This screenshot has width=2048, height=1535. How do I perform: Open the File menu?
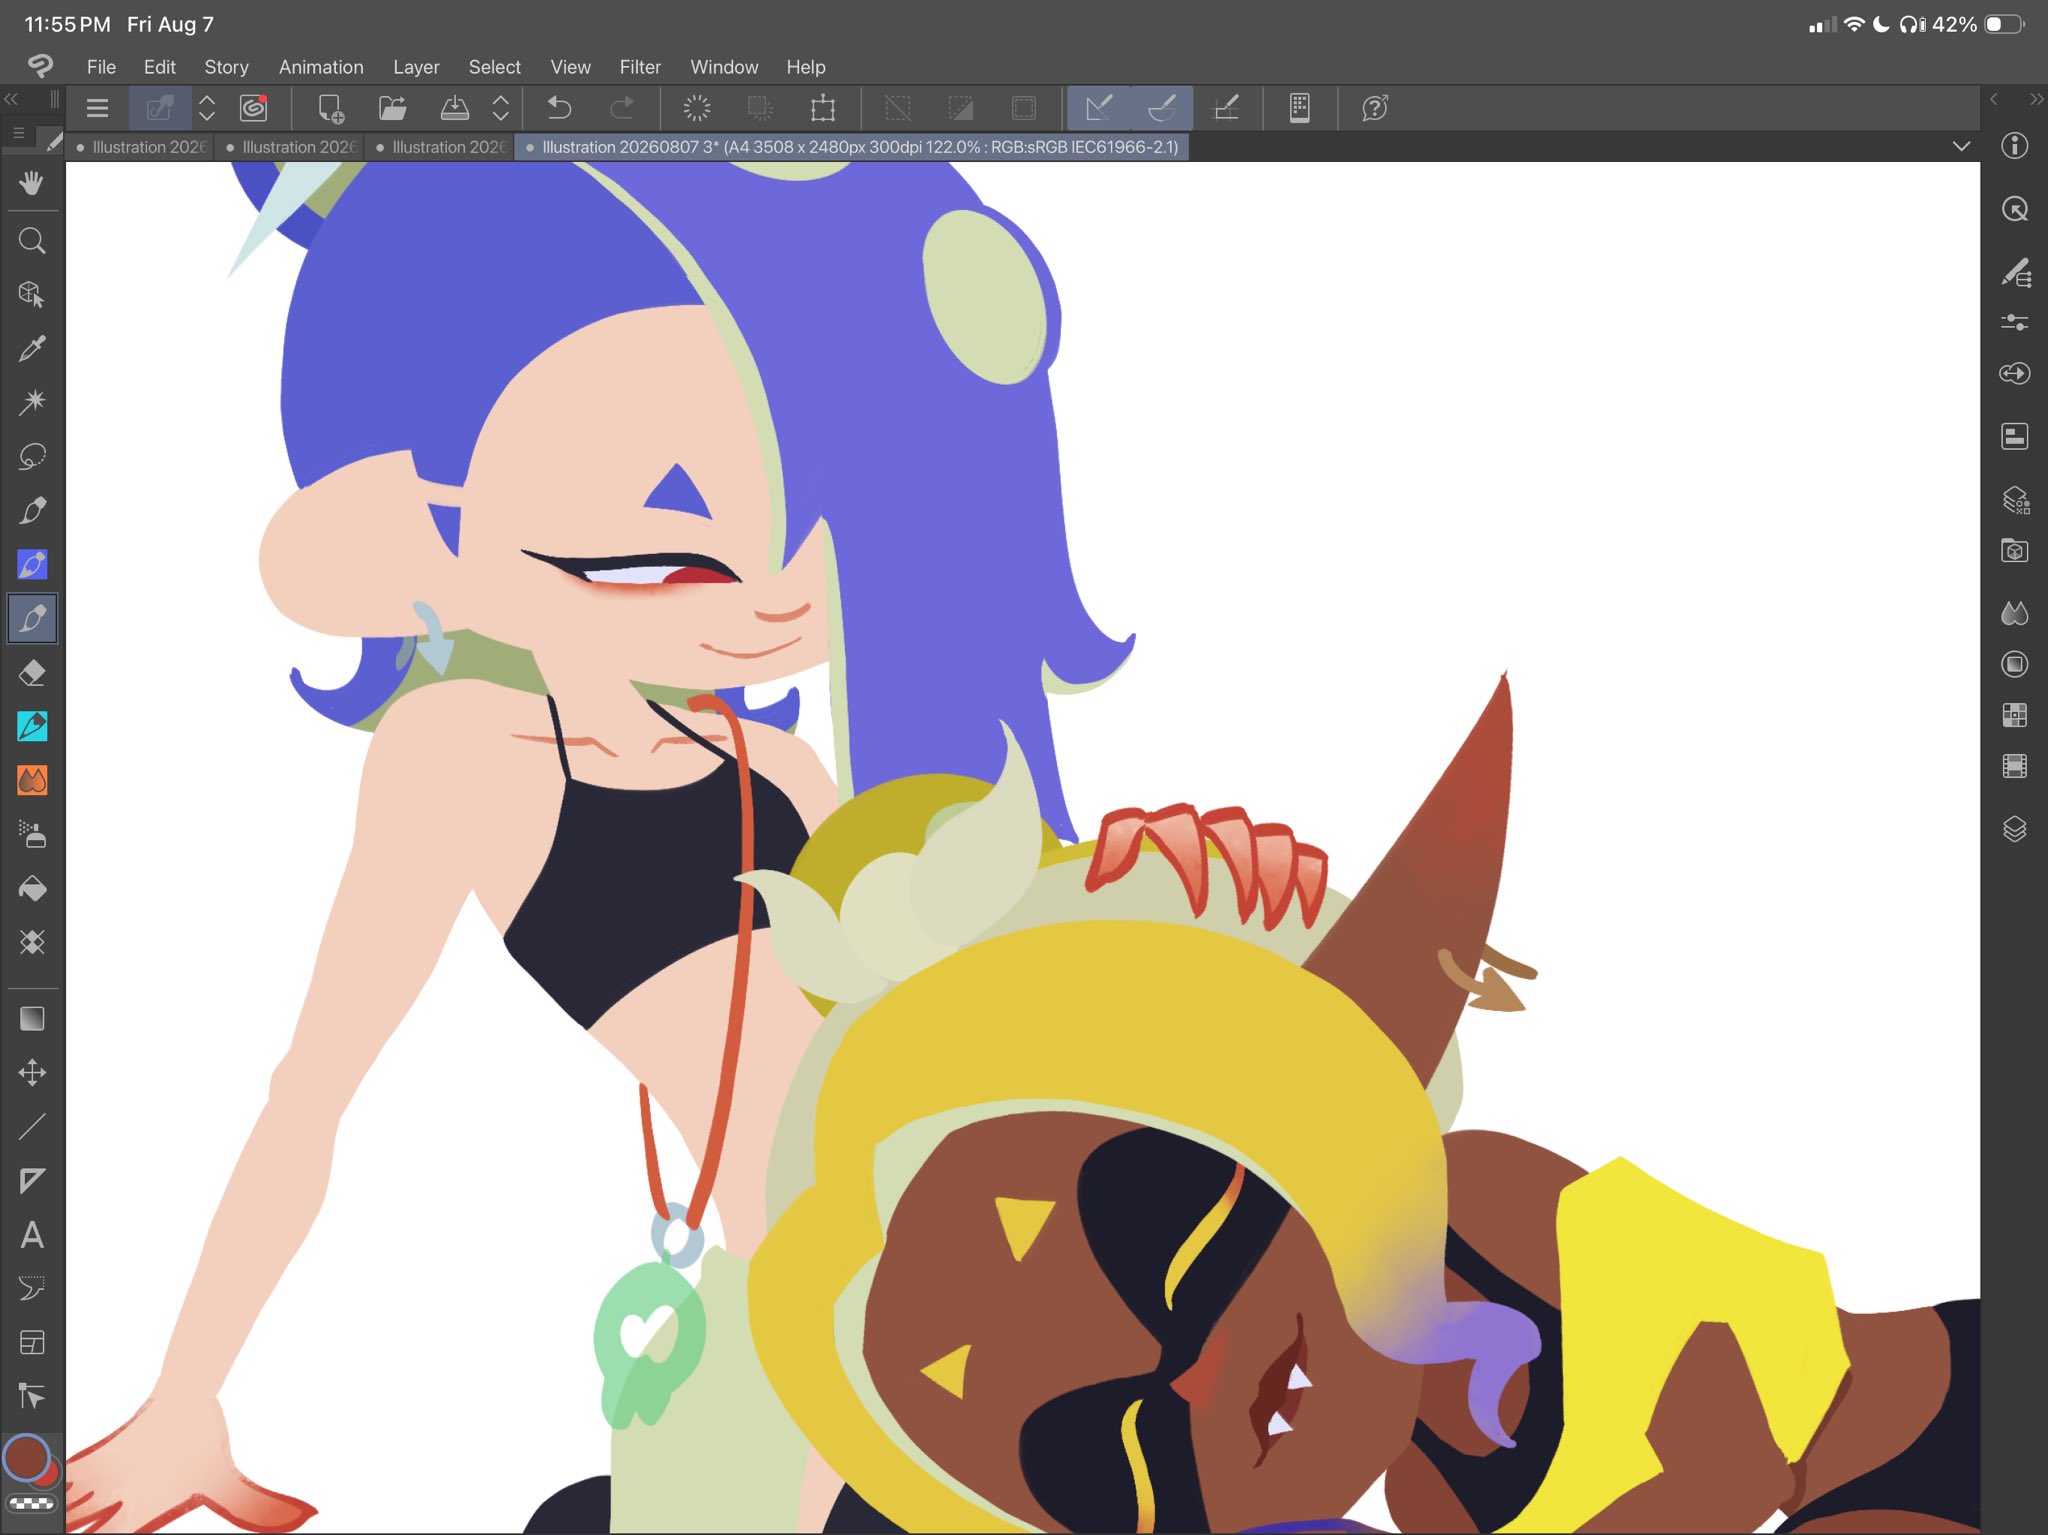[101, 67]
